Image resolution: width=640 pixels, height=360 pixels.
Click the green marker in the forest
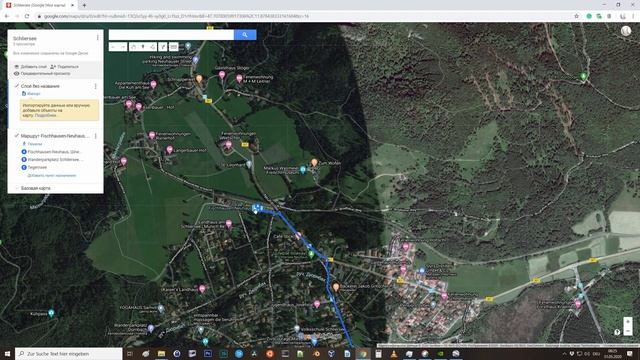click(x=584, y=76)
